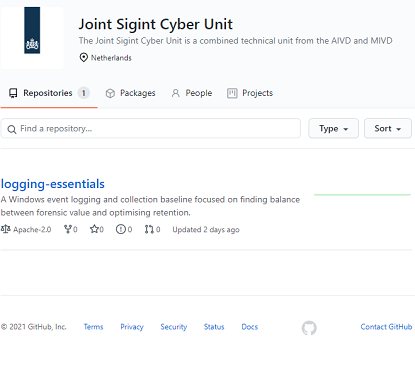Open the logging-essentials repository
The image size is (415, 391).
click(53, 184)
